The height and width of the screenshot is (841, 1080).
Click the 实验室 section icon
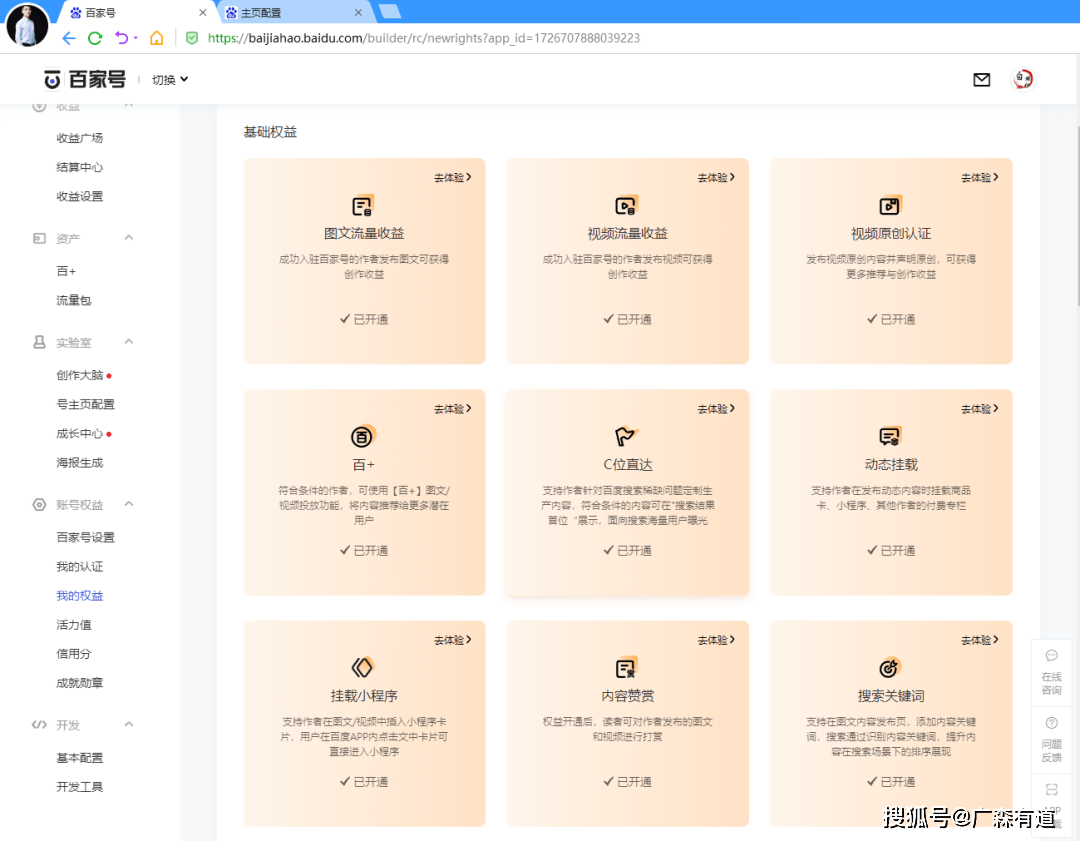pos(39,342)
